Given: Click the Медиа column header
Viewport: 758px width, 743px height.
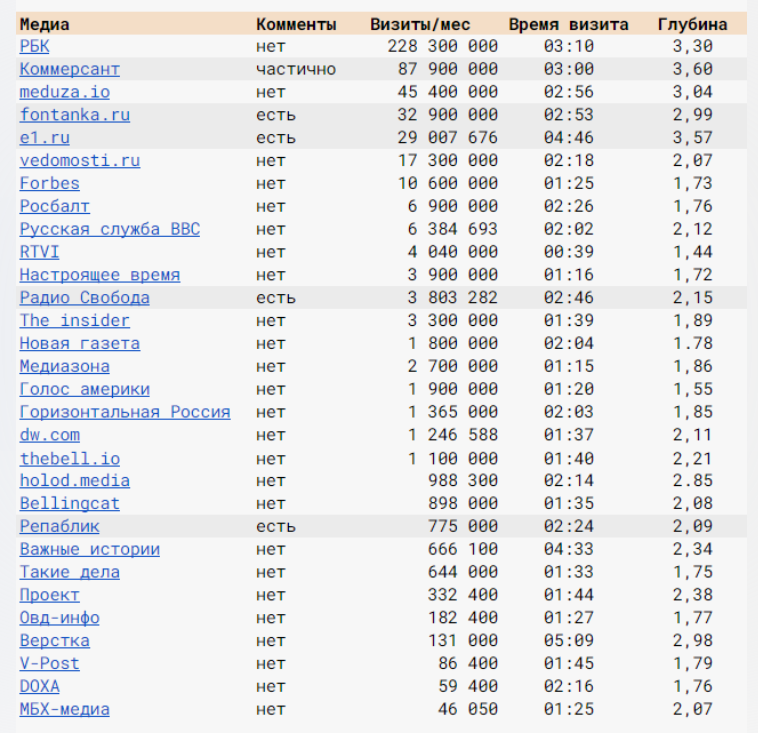Looking at the screenshot, I should click(44, 24).
